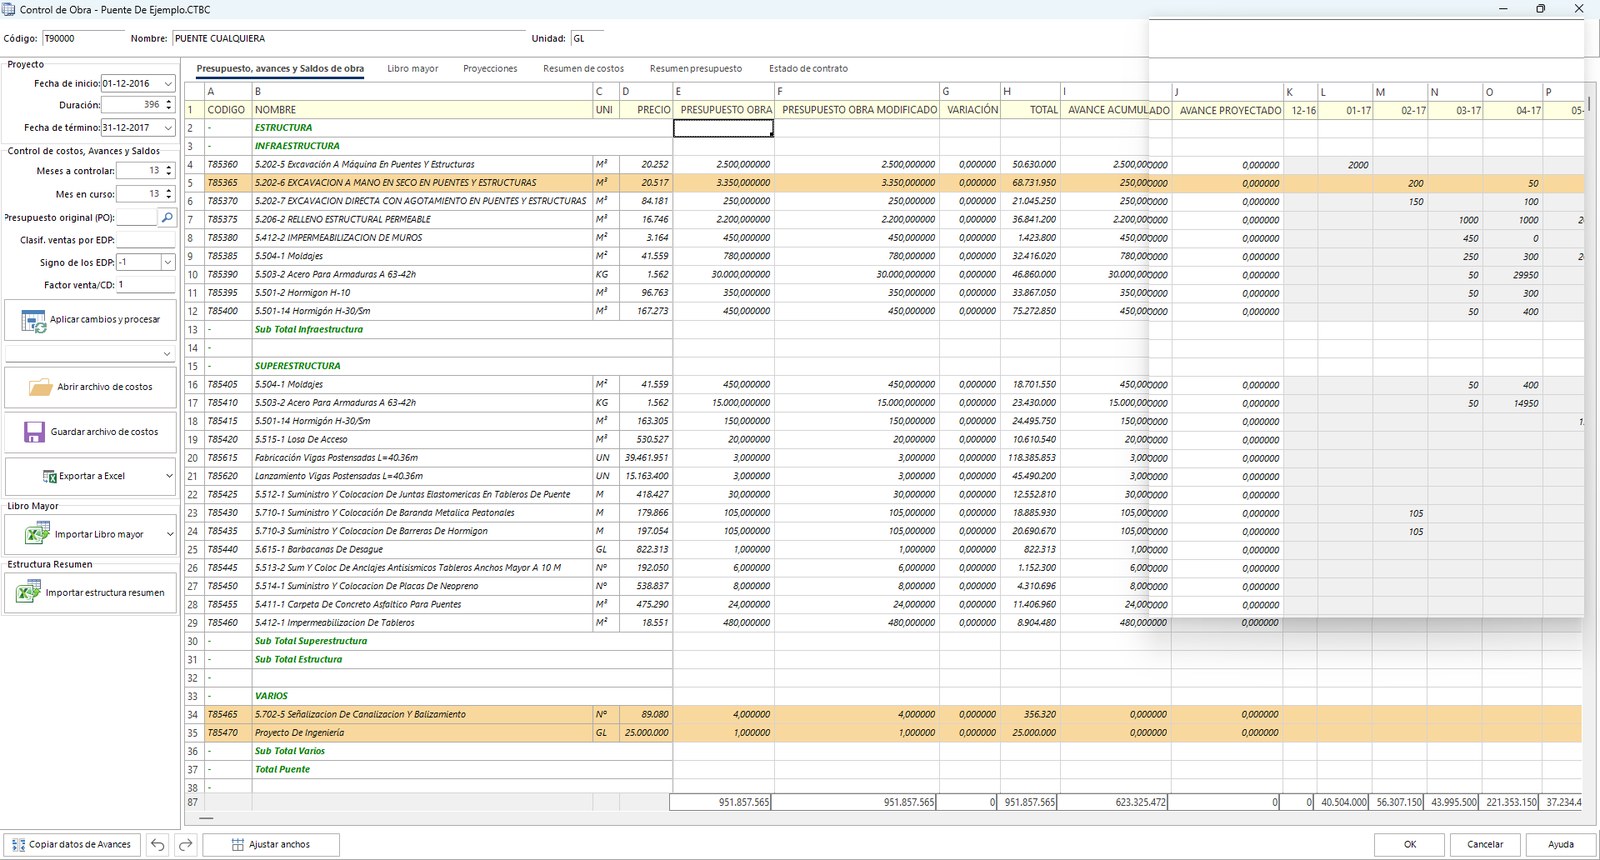Click the Excel icon on Importar estructura resumen
The width and height of the screenshot is (1600, 860).
tap(28, 592)
